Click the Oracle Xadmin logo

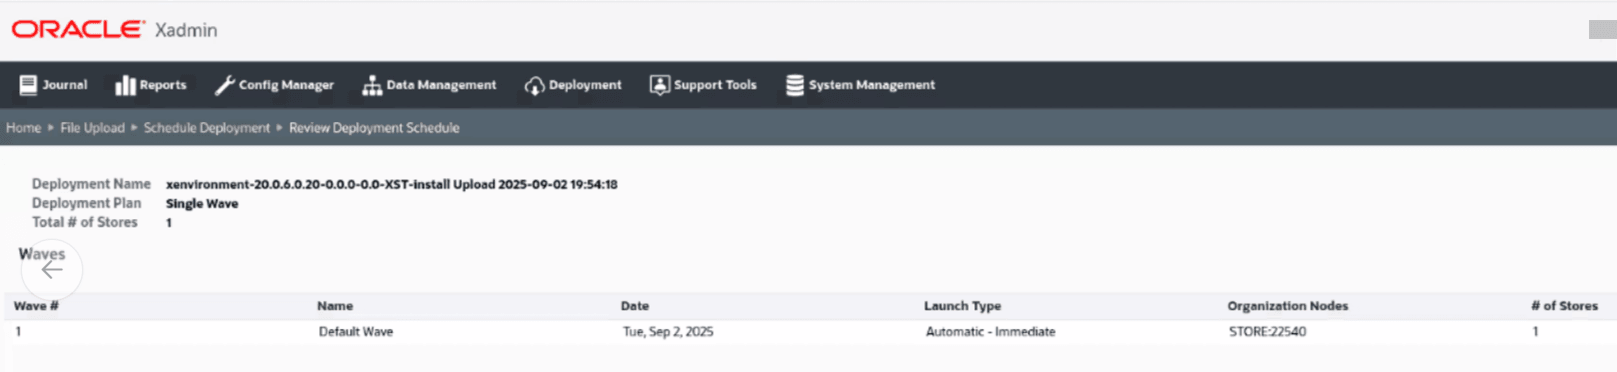coord(114,30)
